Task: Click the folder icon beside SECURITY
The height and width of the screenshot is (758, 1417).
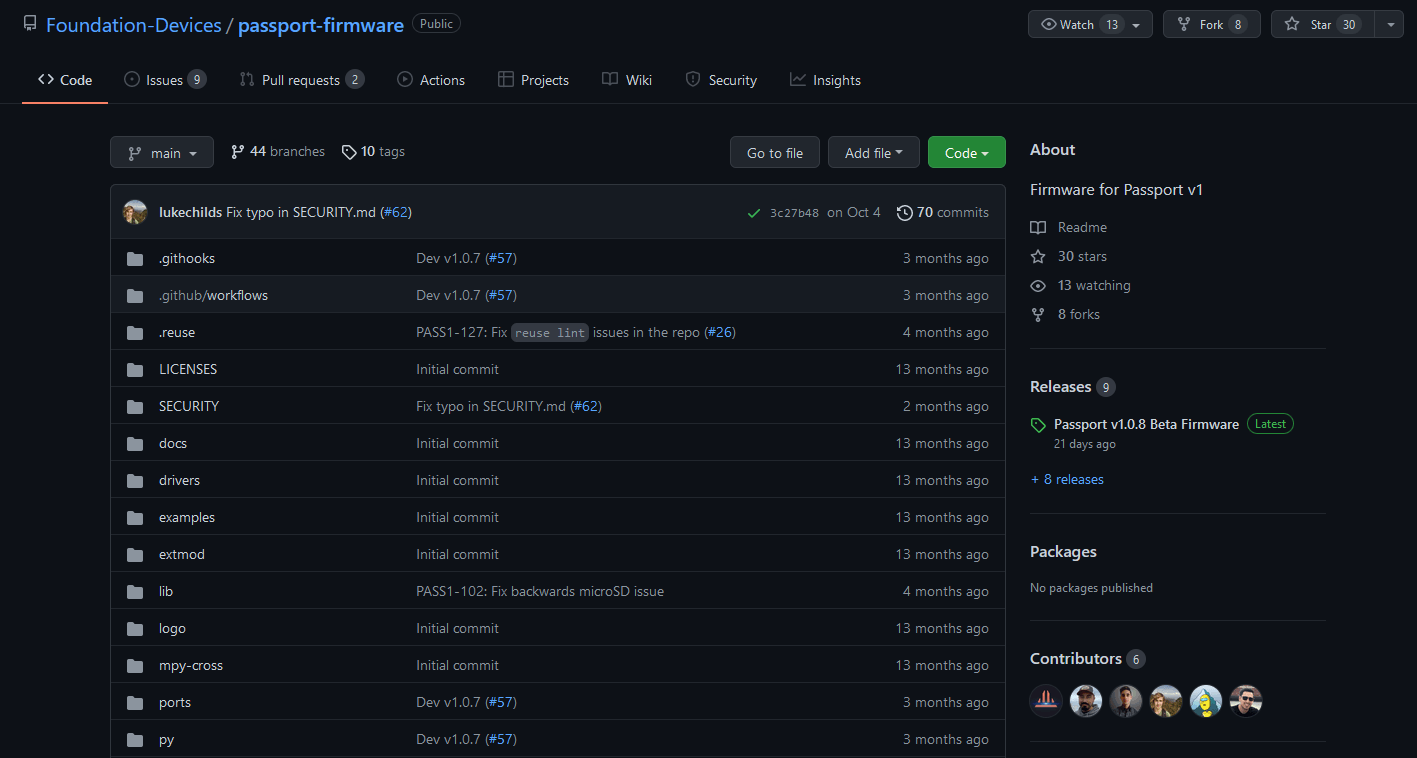Action: [135, 407]
